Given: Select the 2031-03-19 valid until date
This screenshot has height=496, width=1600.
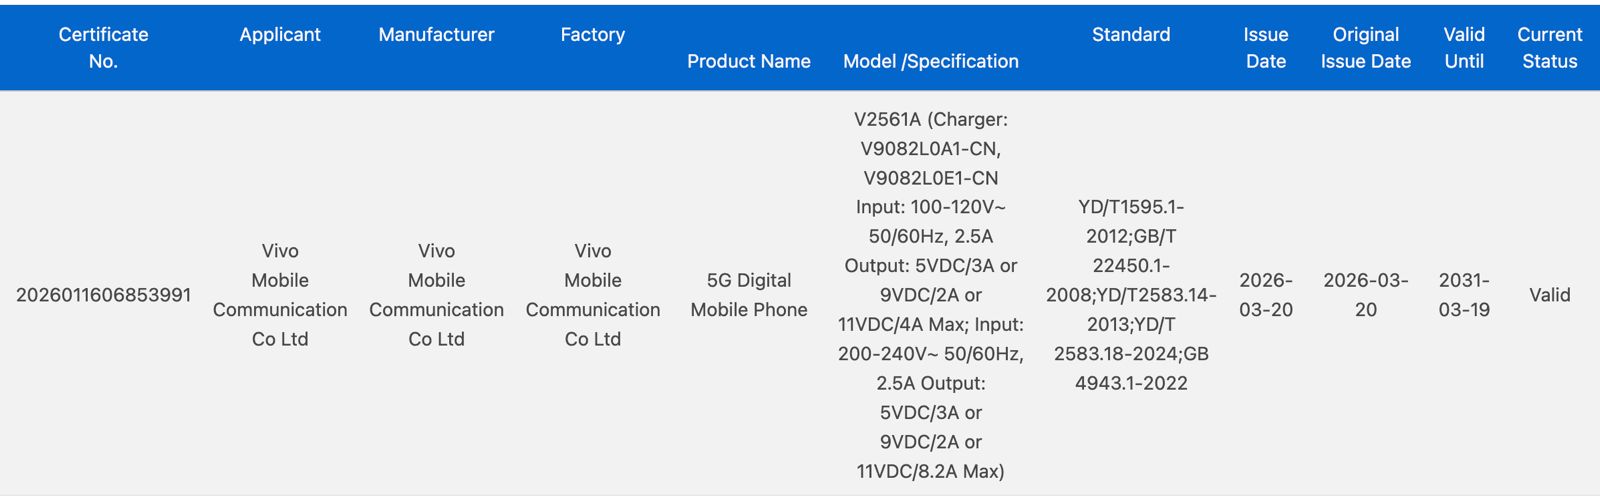Looking at the screenshot, I should click(x=1464, y=295).
